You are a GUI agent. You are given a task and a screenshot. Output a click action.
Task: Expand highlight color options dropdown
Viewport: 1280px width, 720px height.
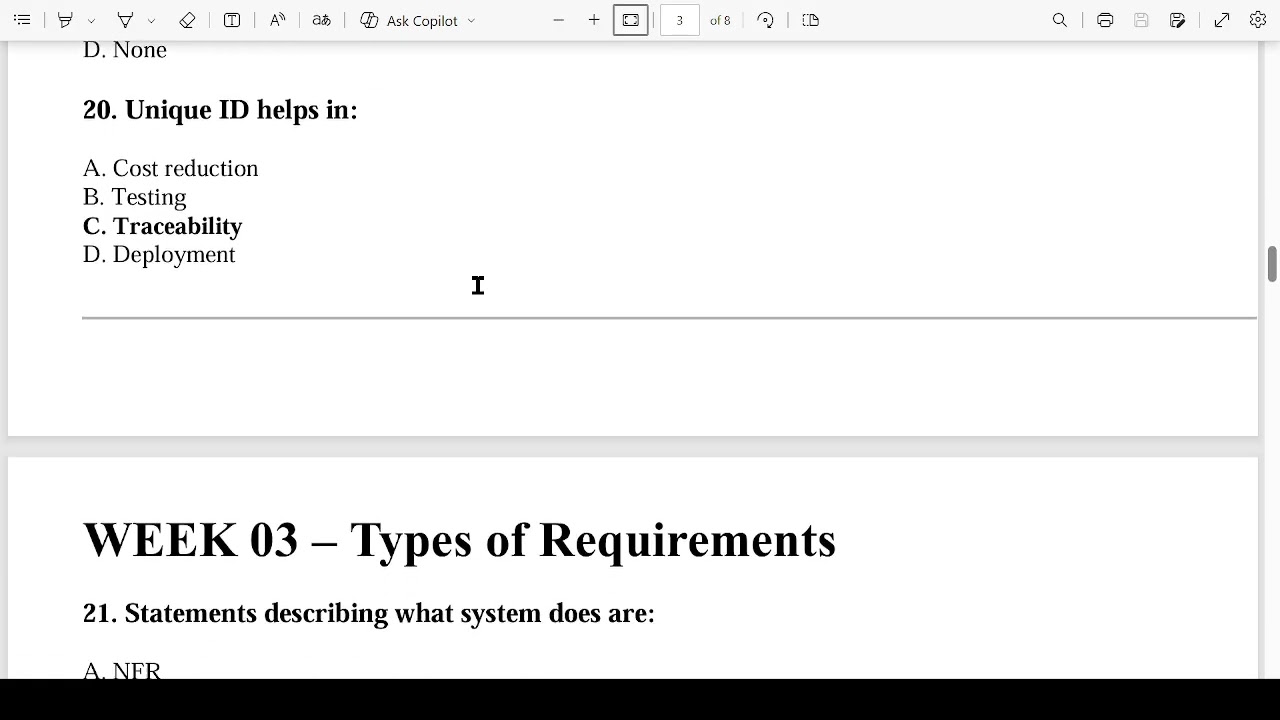pyautogui.click(x=91, y=20)
